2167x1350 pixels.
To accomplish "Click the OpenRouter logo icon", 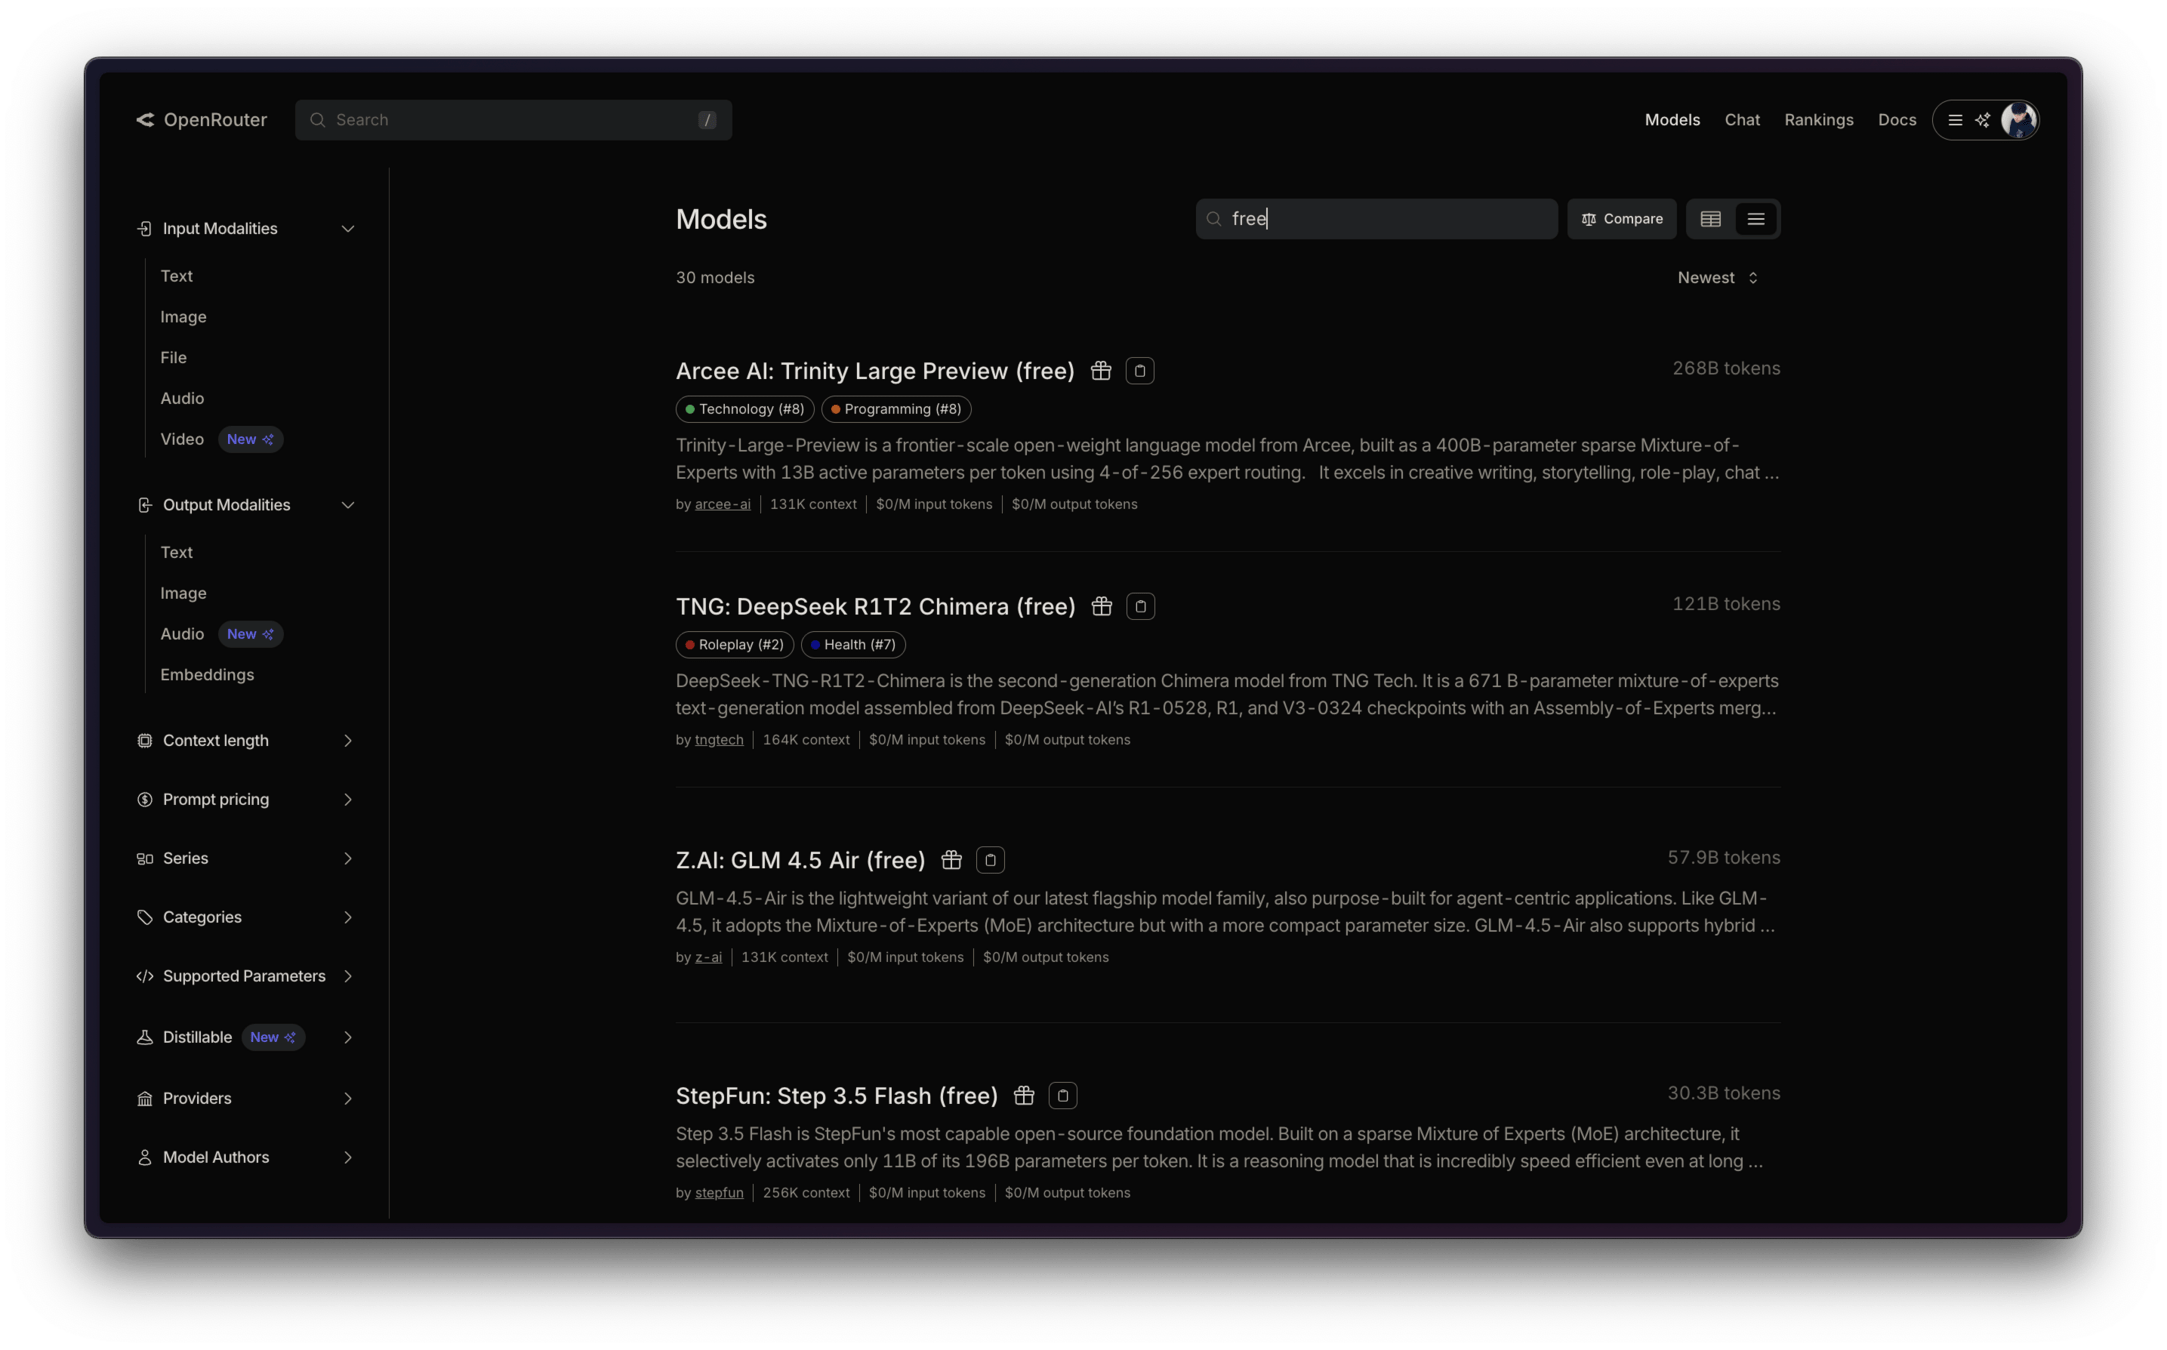I will (x=146, y=120).
